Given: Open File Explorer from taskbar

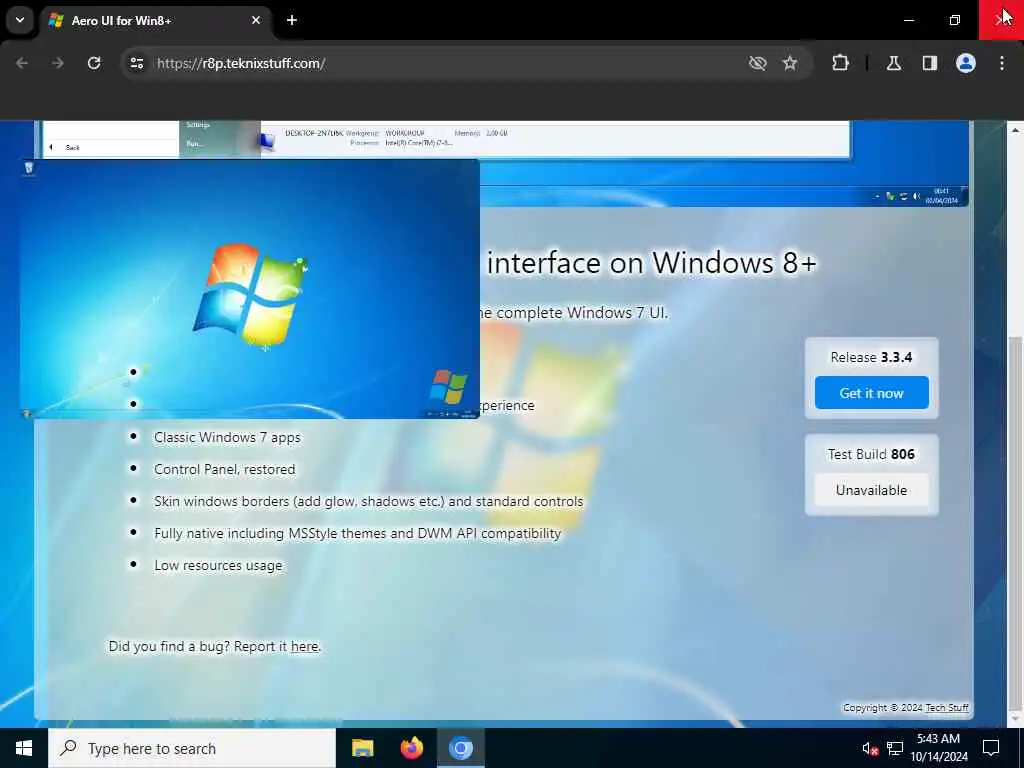Looking at the screenshot, I should tap(362, 748).
